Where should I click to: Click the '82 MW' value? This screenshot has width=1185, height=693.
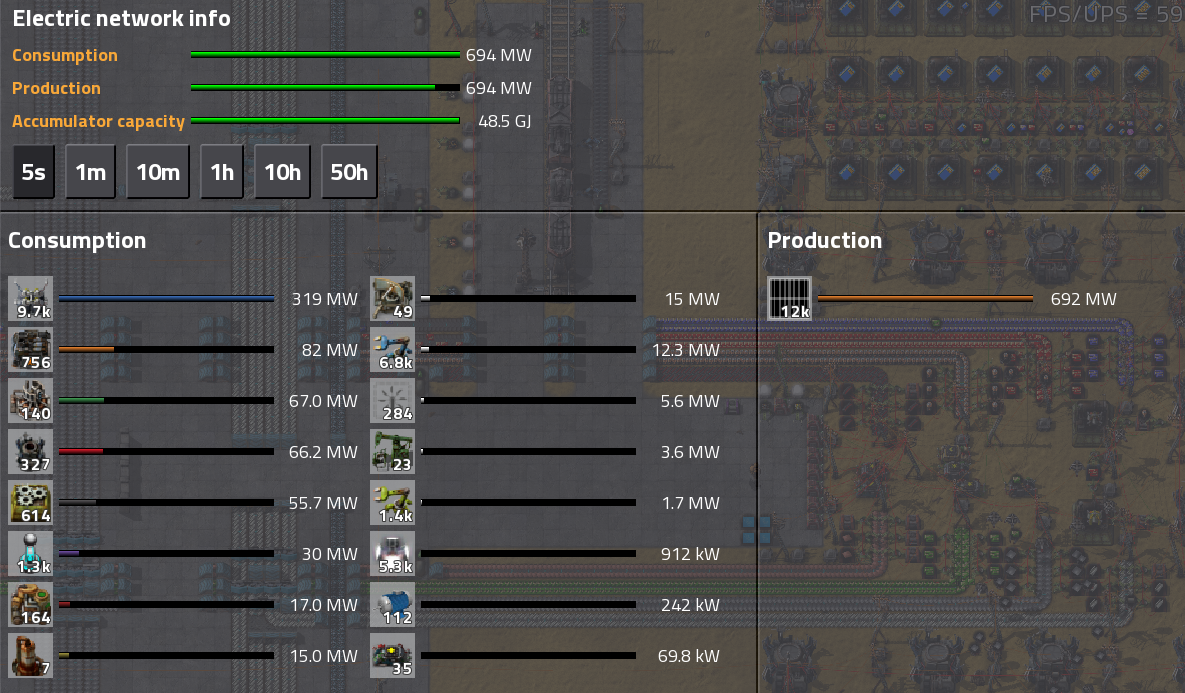(330, 350)
